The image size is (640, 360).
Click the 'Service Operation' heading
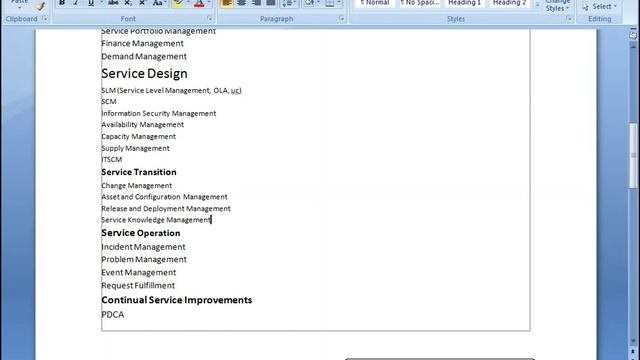coord(141,233)
